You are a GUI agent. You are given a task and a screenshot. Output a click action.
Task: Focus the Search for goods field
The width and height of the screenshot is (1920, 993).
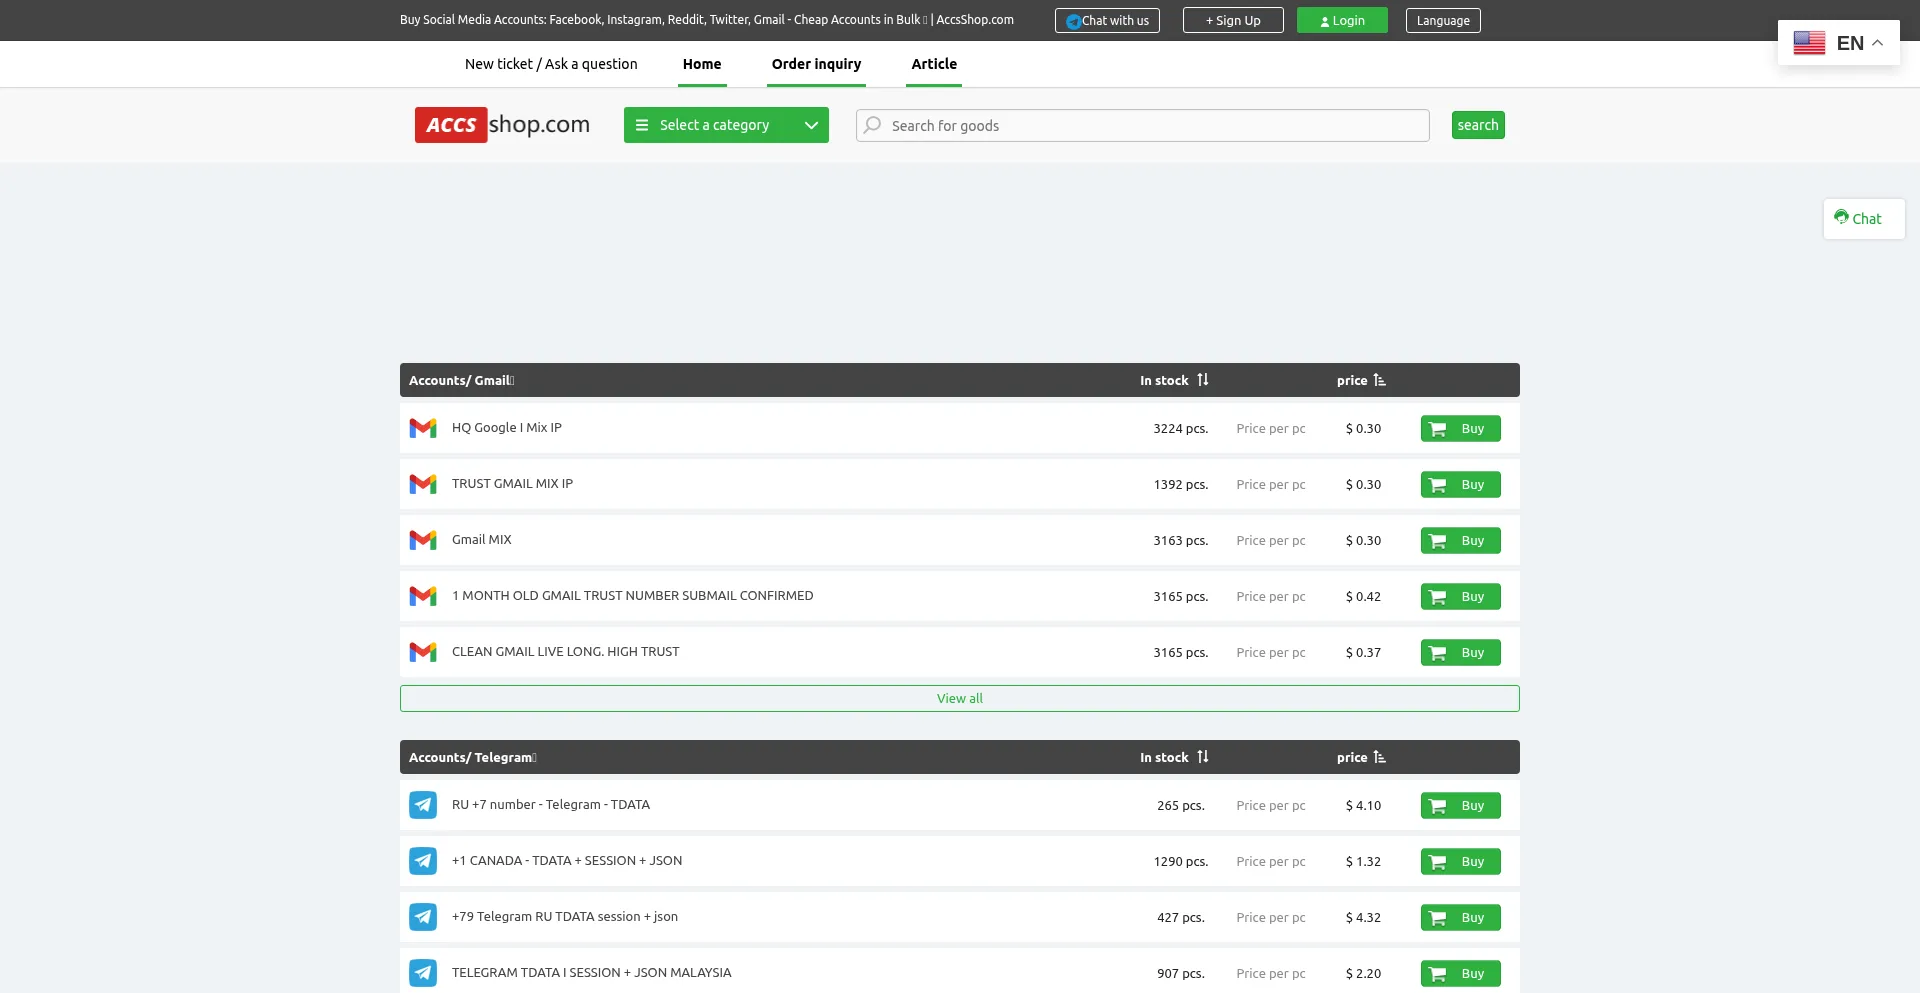(x=1150, y=126)
